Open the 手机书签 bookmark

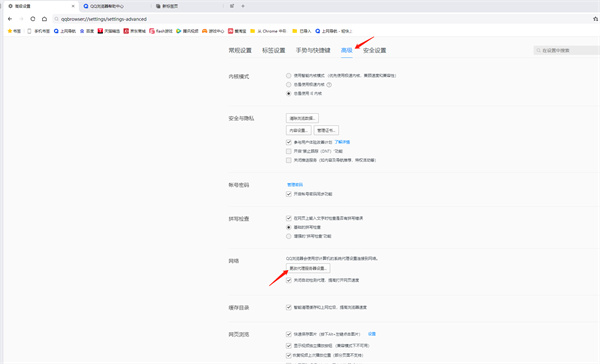coord(38,31)
